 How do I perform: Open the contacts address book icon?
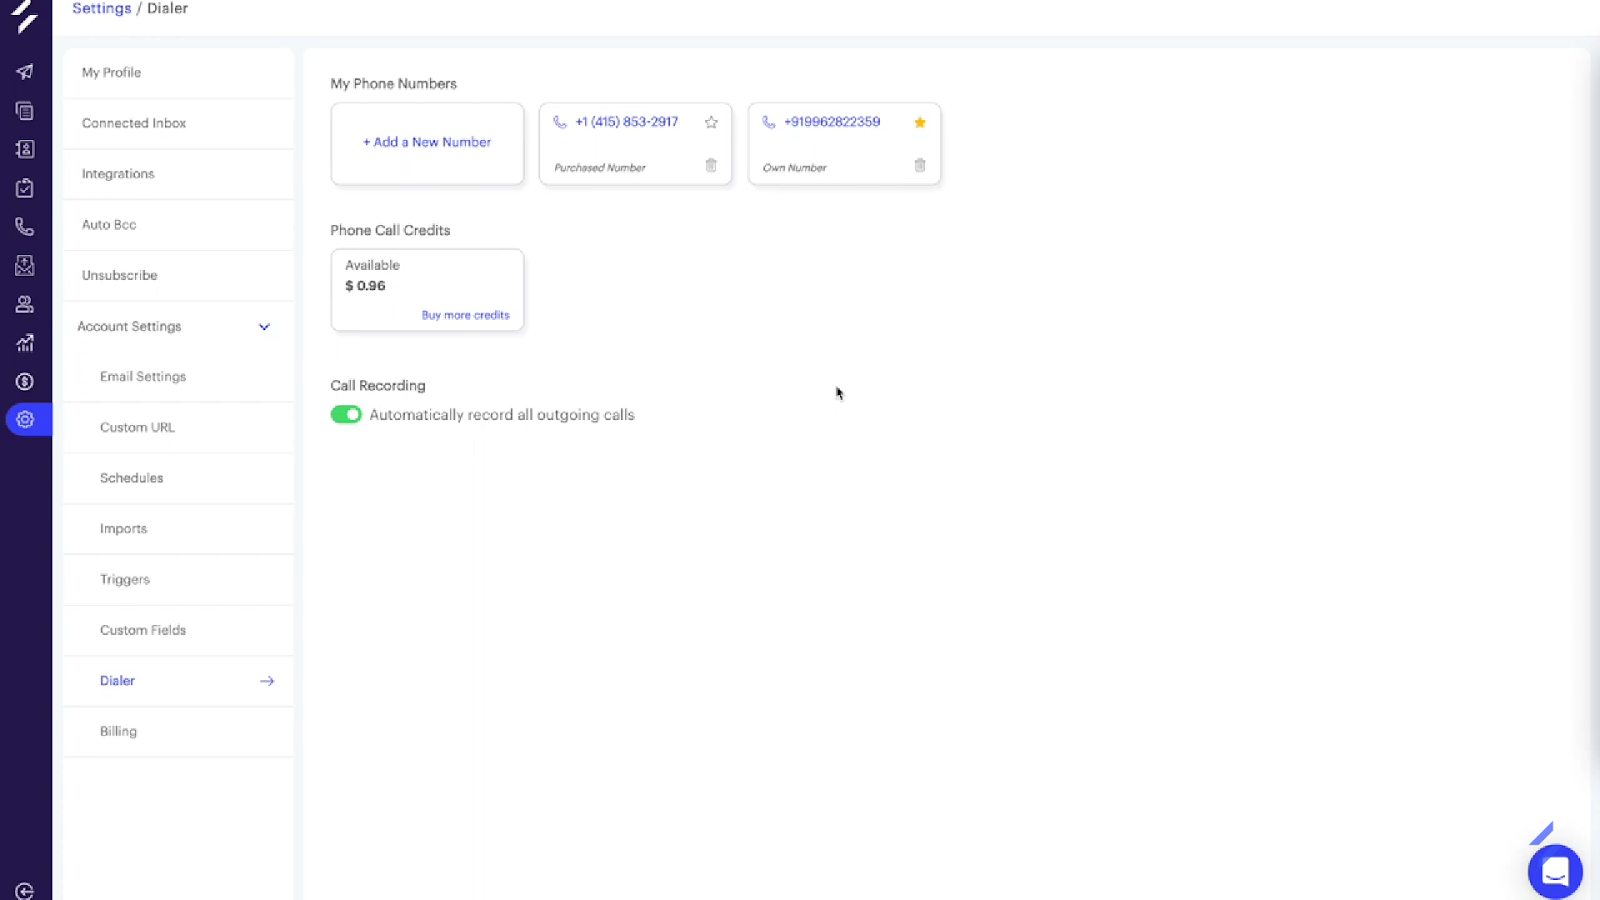click(x=25, y=149)
